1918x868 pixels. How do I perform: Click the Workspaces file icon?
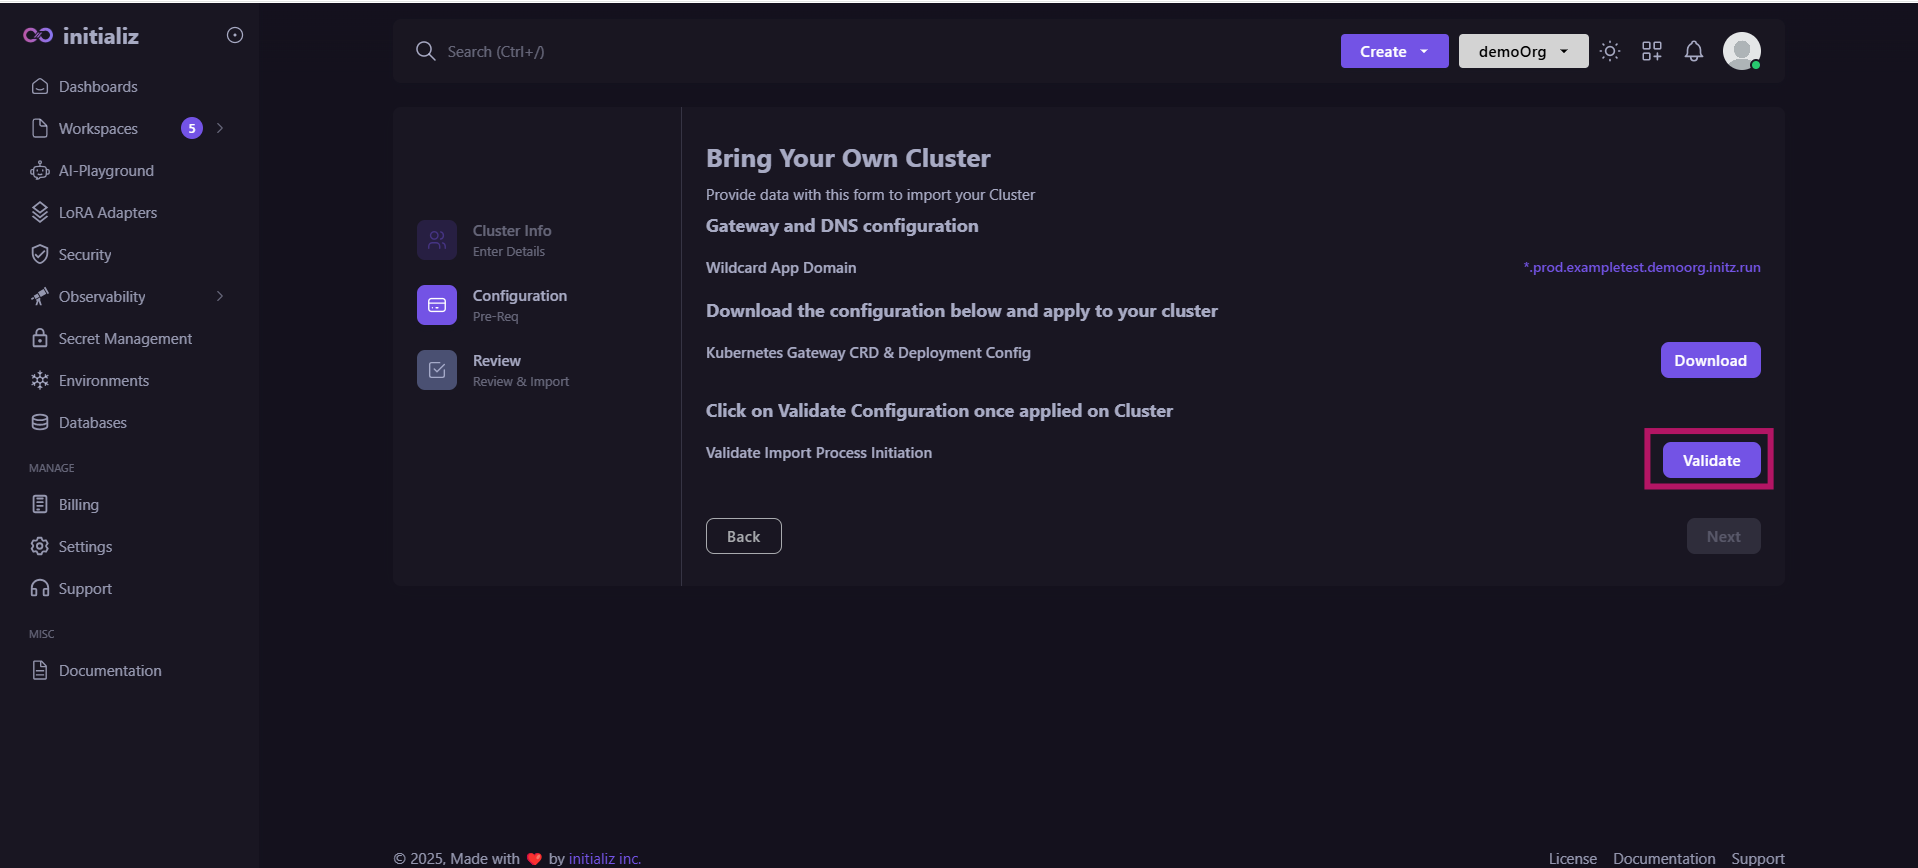pos(40,129)
